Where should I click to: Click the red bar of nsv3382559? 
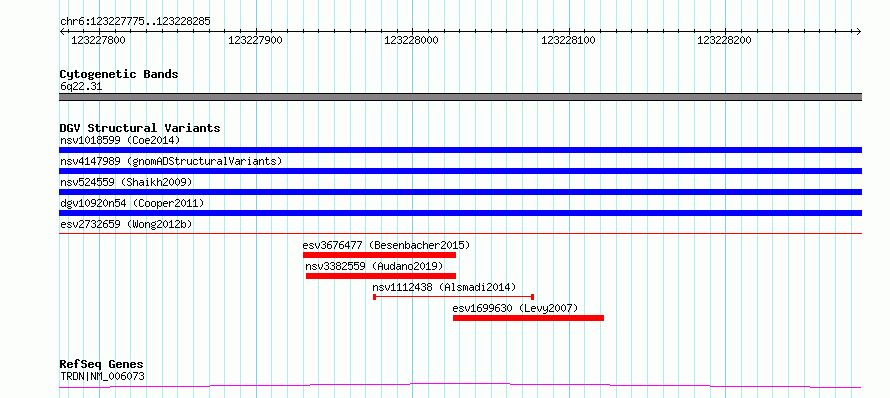coord(381,276)
